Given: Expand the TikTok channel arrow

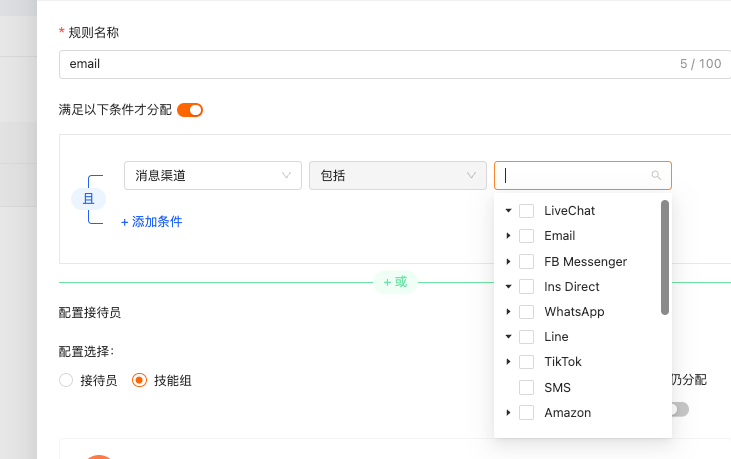Looking at the screenshot, I should (508, 362).
